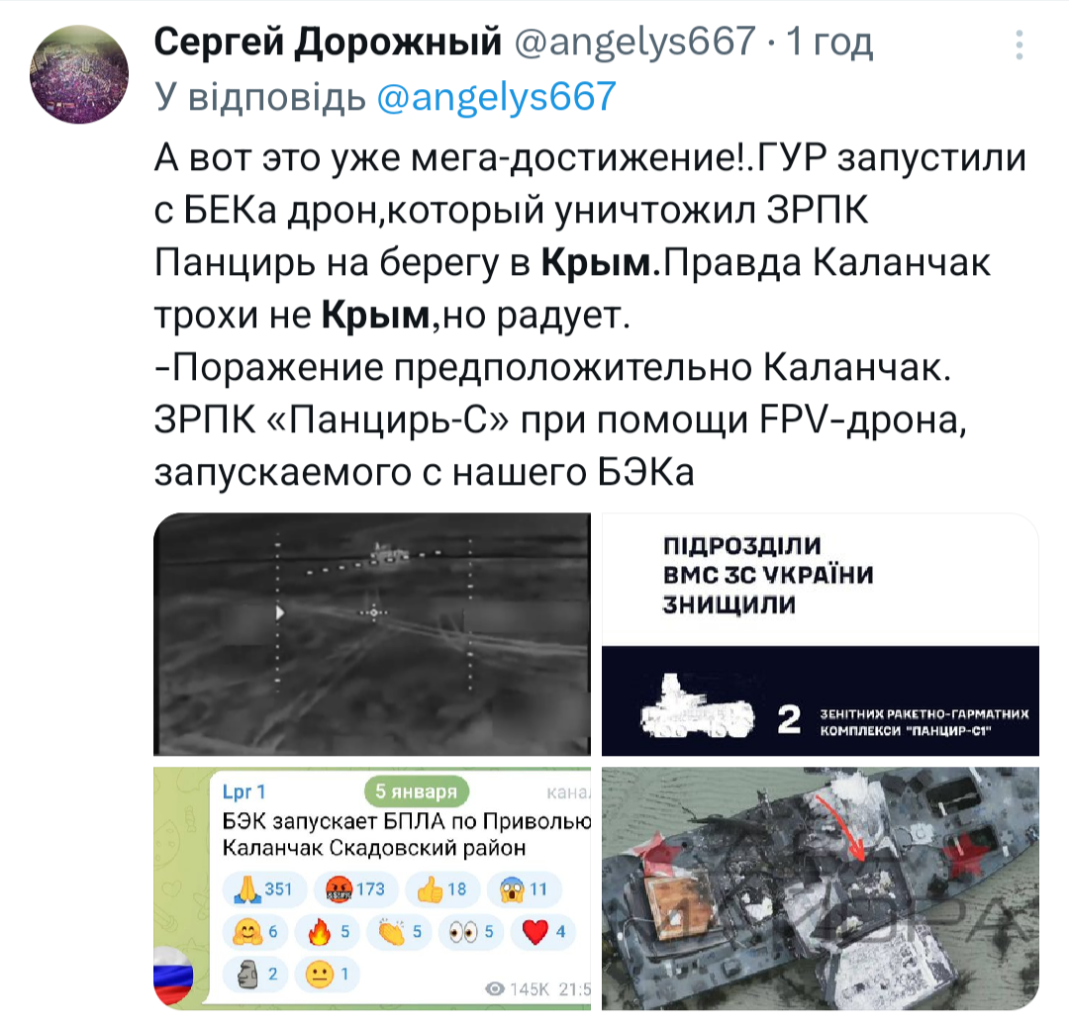
Task: Select the red heart reaction with 4
Action: point(543,931)
